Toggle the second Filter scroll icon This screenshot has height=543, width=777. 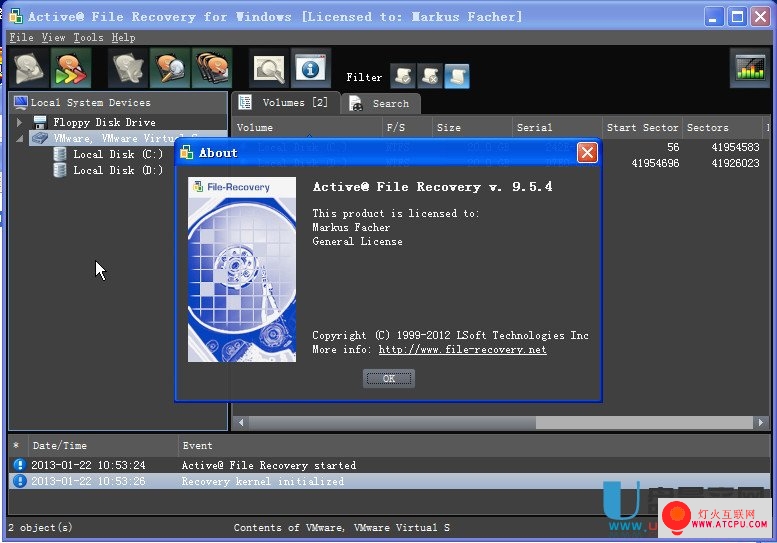point(430,76)
